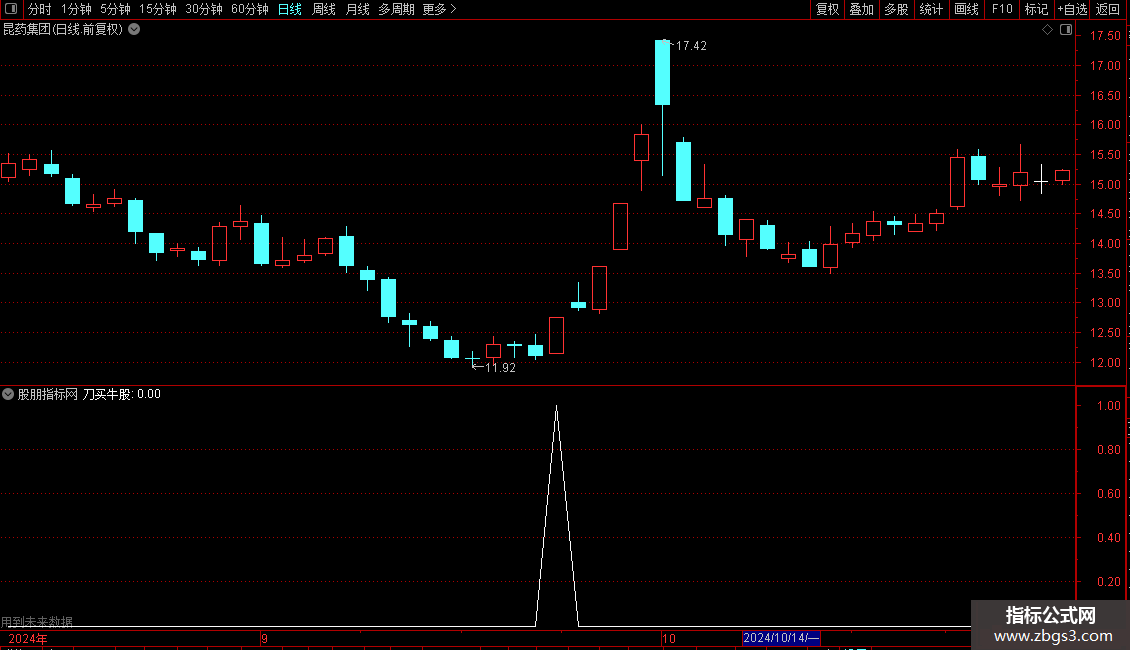This screenshot has width=1130, height=650.
Task: Add stock with +自选 button
Action: click(x=1072, y=9)
